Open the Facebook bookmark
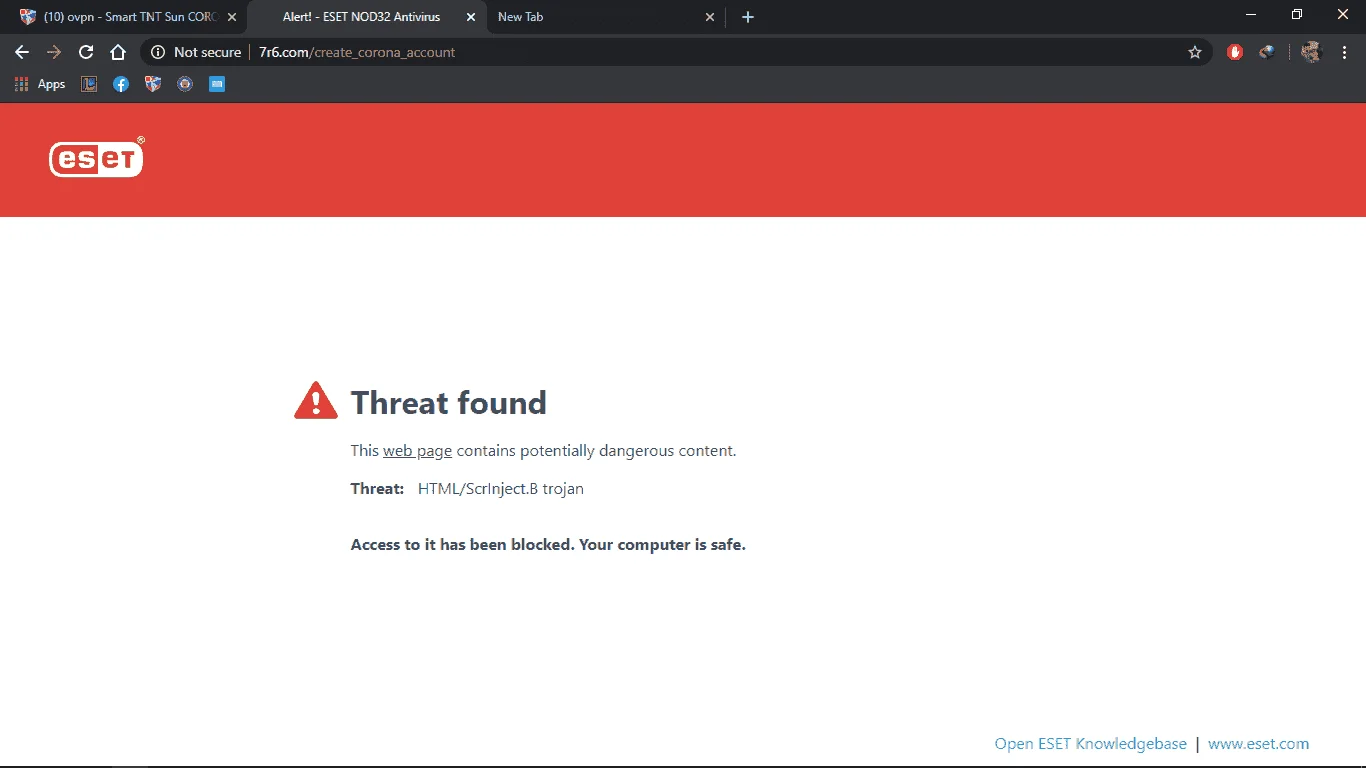The width and height of the screenshot is (1366, 768). (x=121, y=84)
